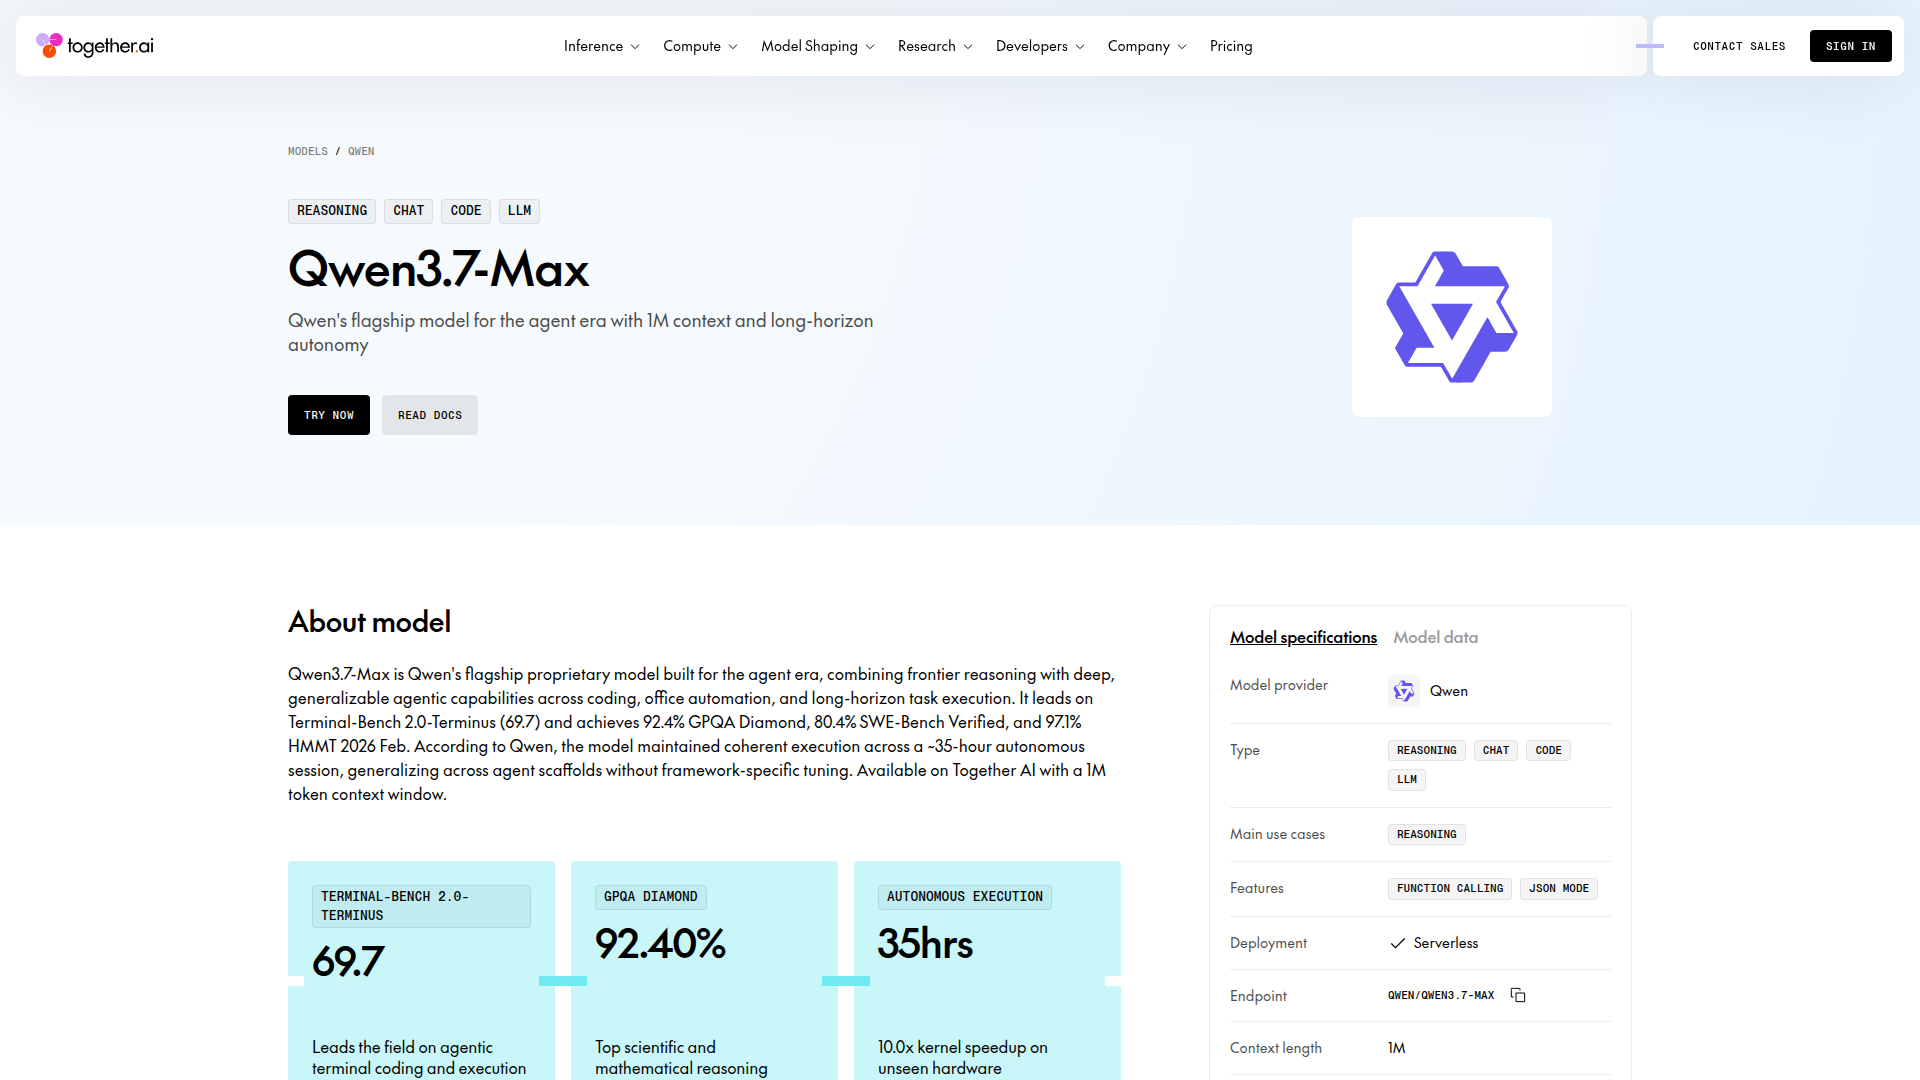Click the 1M context length value
Viewport: 1920px width, 1080px height.
[1397, 1048]
